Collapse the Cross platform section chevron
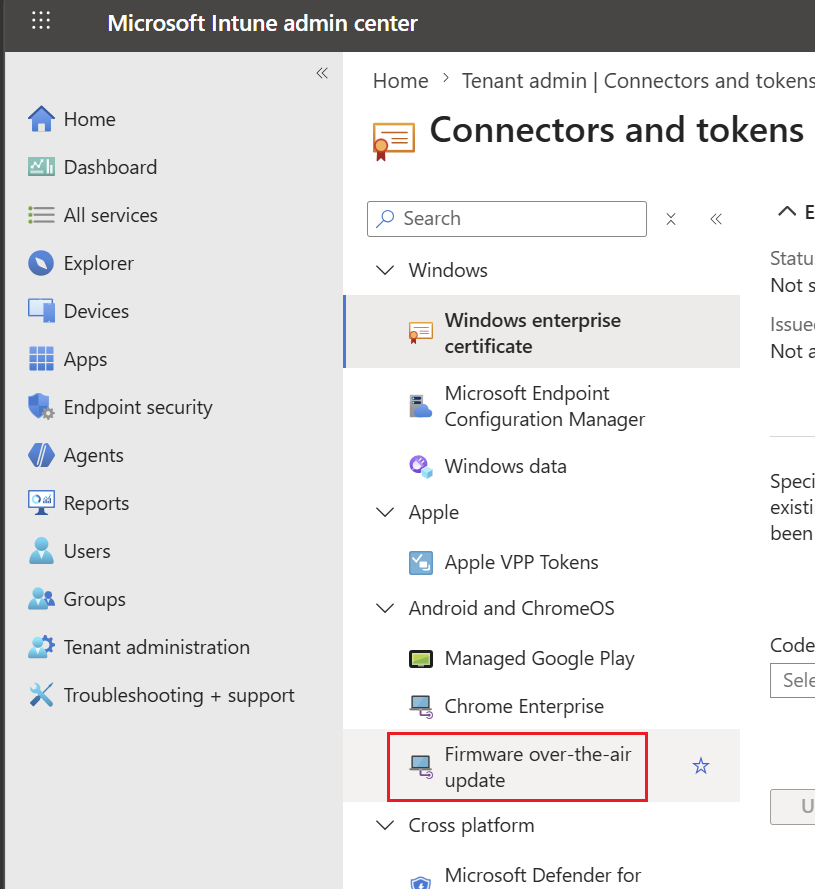Viewport: 815px width, 889px height. (385, 825)
